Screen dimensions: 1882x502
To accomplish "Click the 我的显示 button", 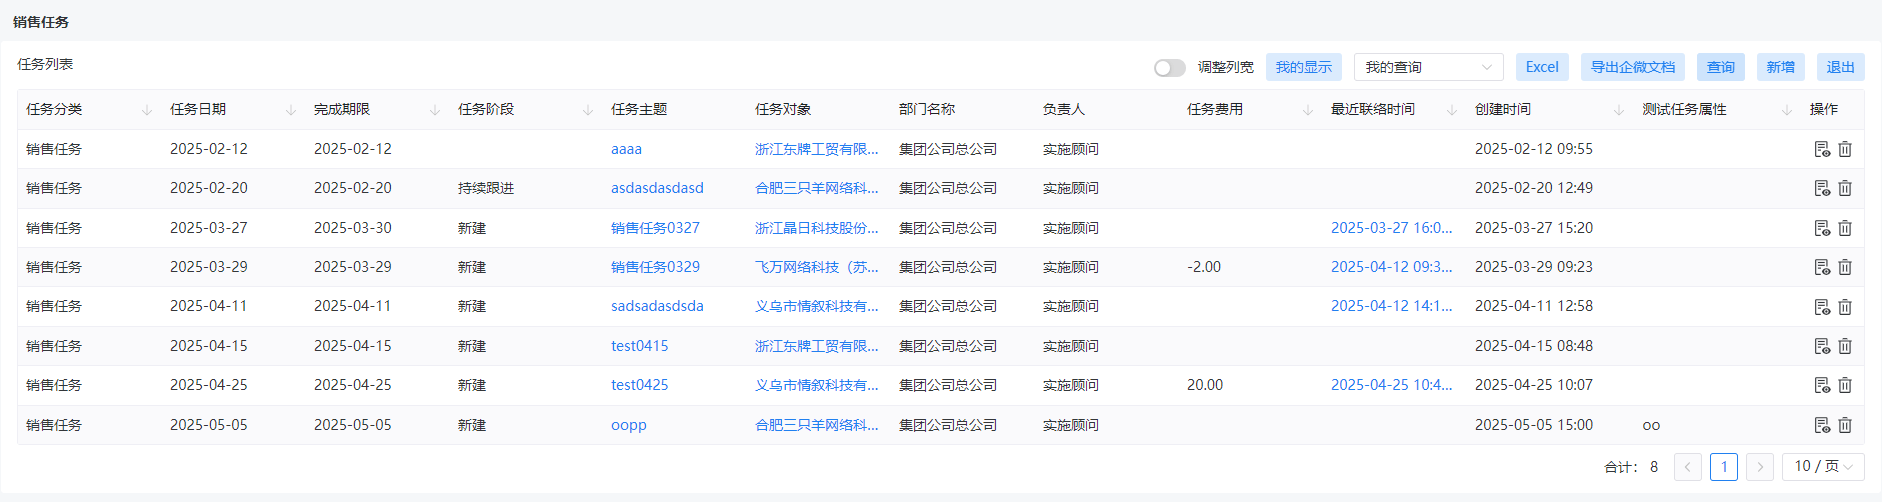I will click(x=1304, y=67).
